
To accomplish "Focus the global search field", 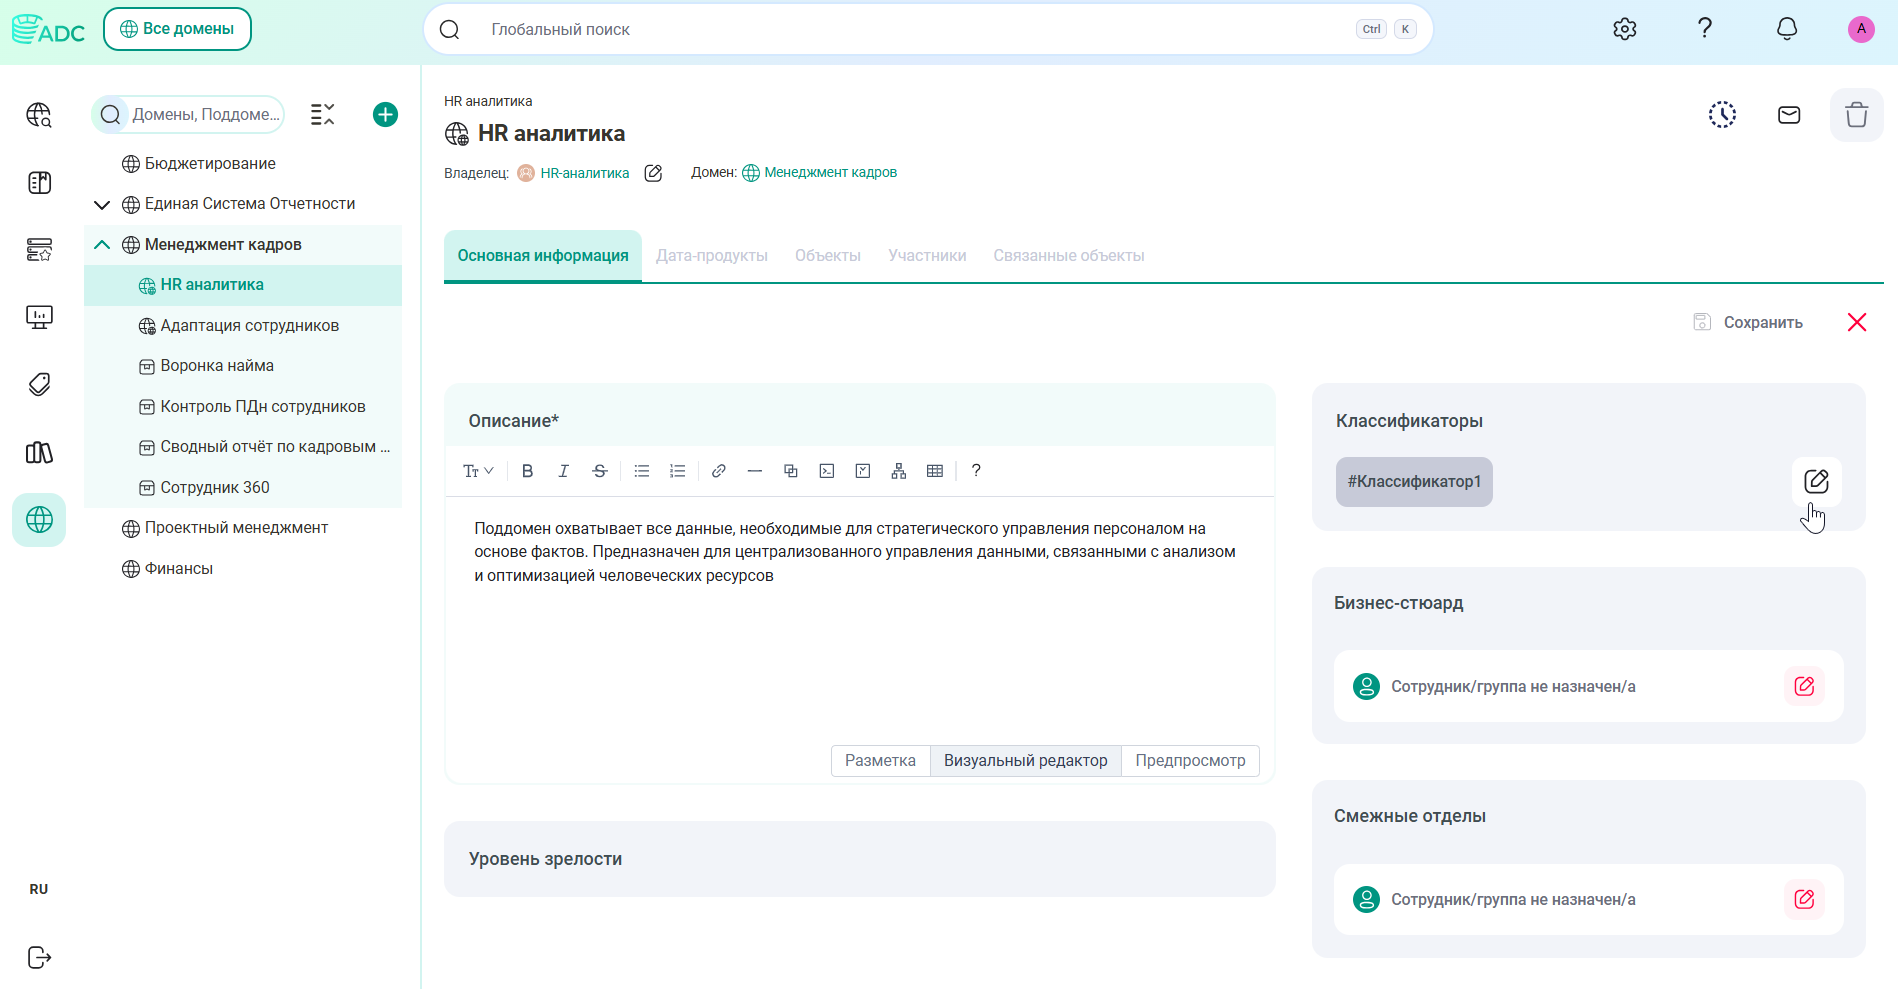I will coord(928,29).
